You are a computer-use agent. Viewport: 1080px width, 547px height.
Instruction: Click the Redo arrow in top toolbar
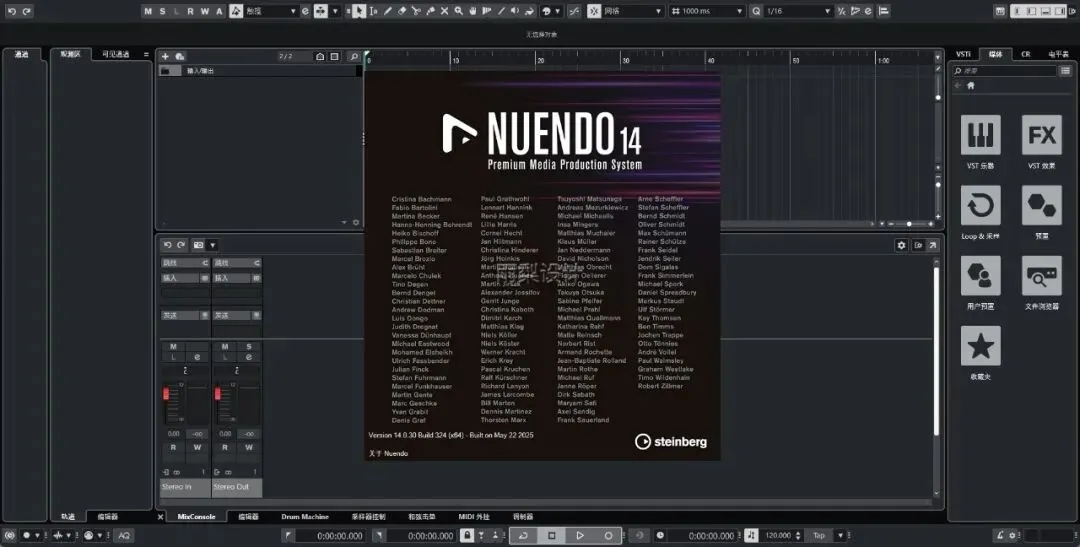coord(26,11)
